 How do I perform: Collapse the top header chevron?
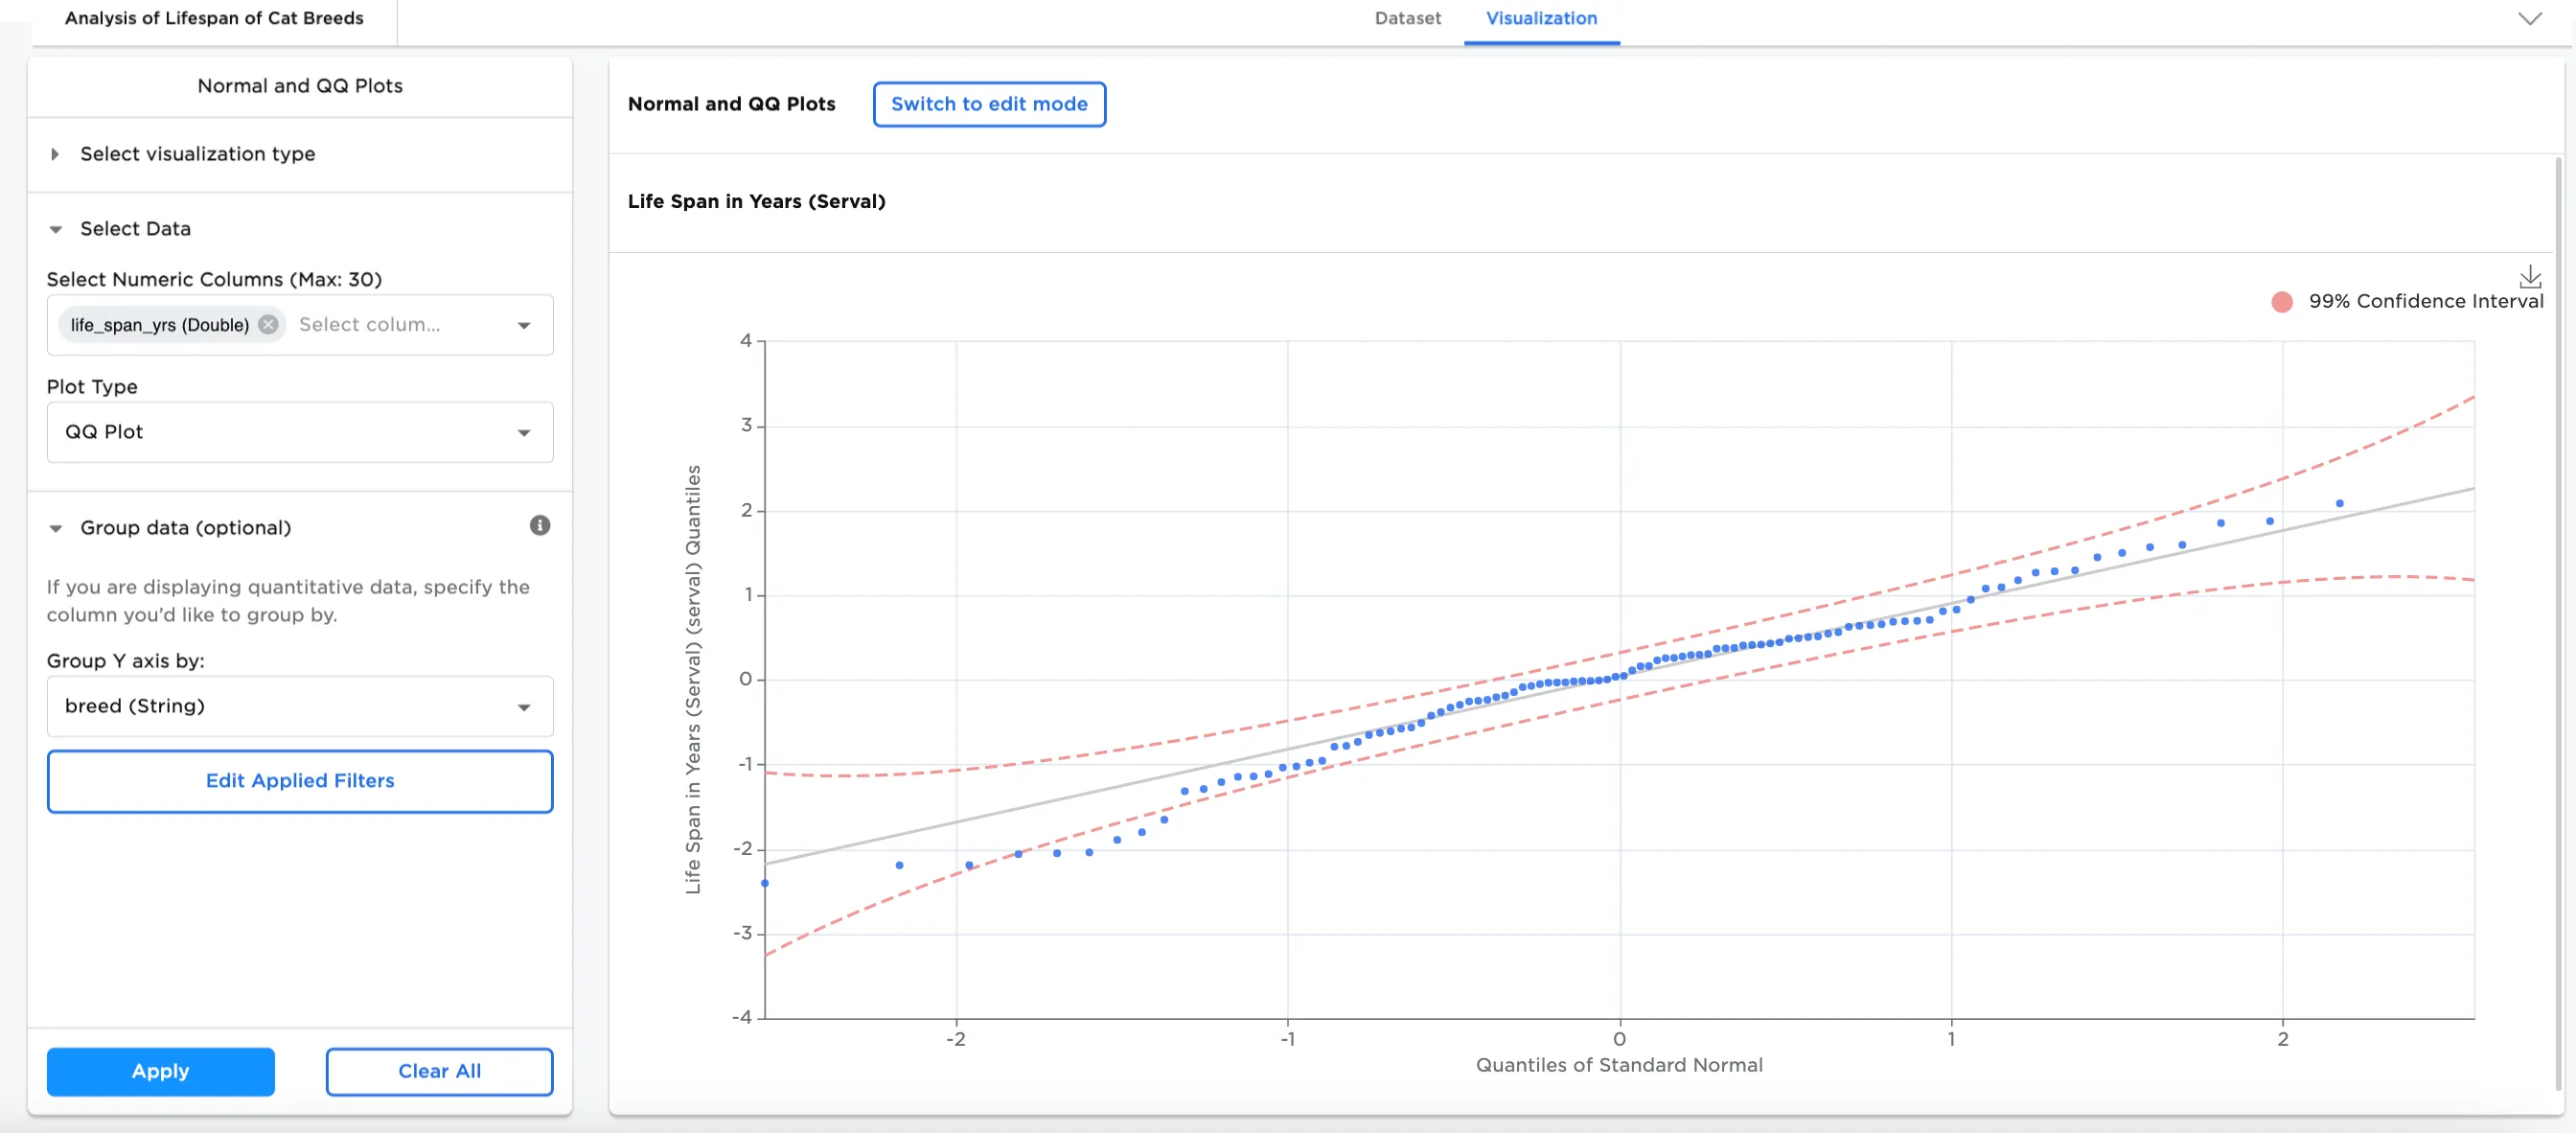tap(2529, 19)
